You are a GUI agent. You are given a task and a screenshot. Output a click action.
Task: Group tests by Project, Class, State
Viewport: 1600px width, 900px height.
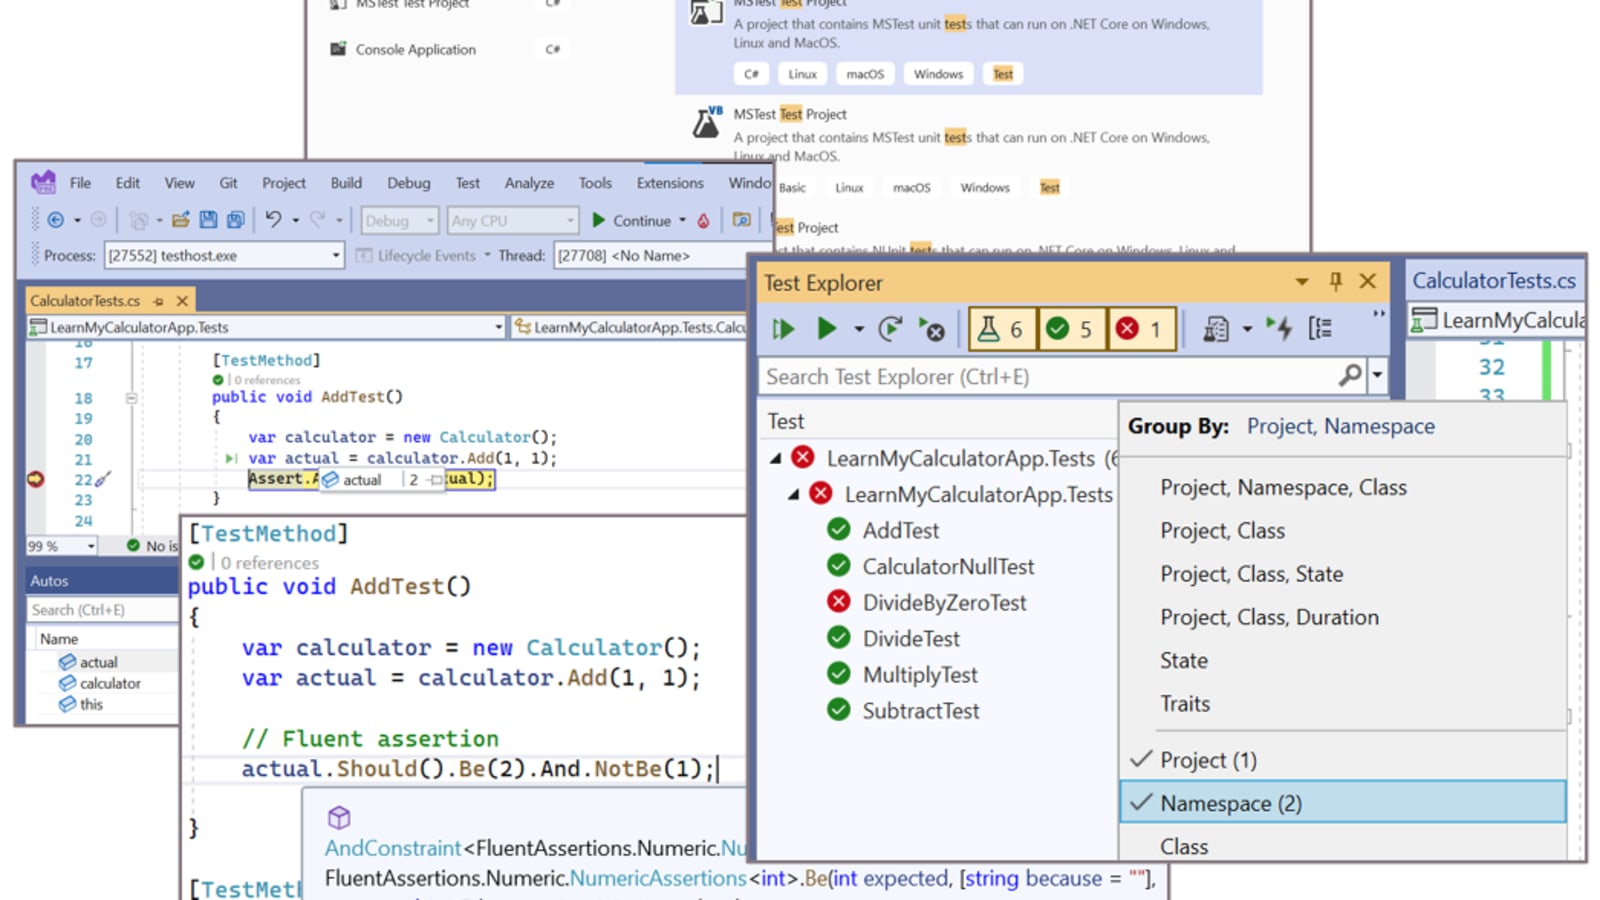tap(1251, 574)
